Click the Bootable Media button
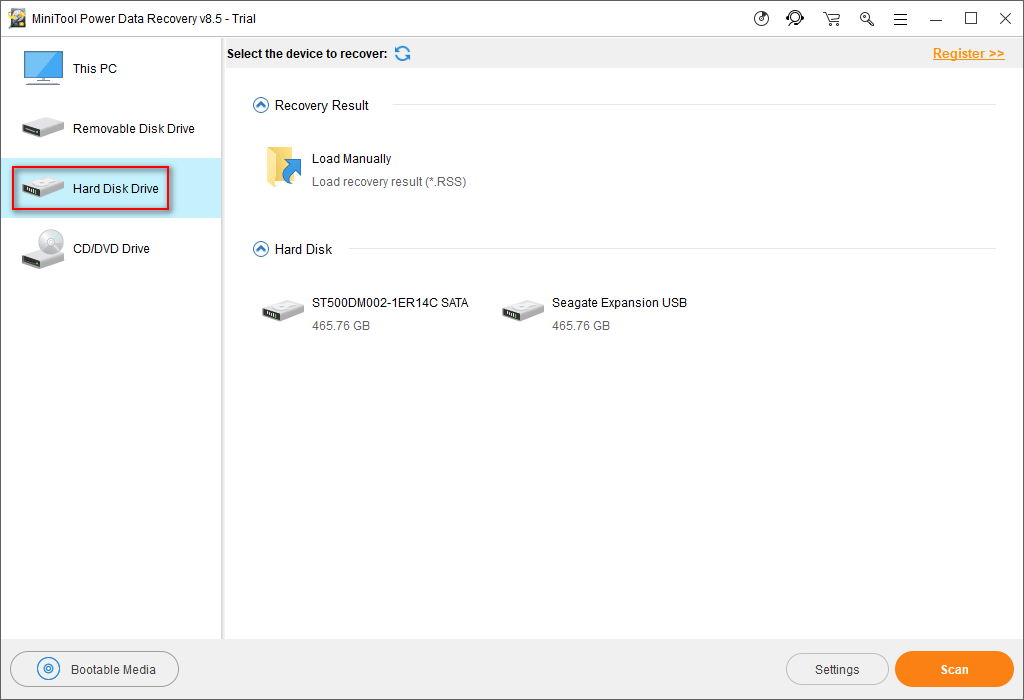This screenshot has height=700, width=1024. pyautogui.click(x=95, y=669)
